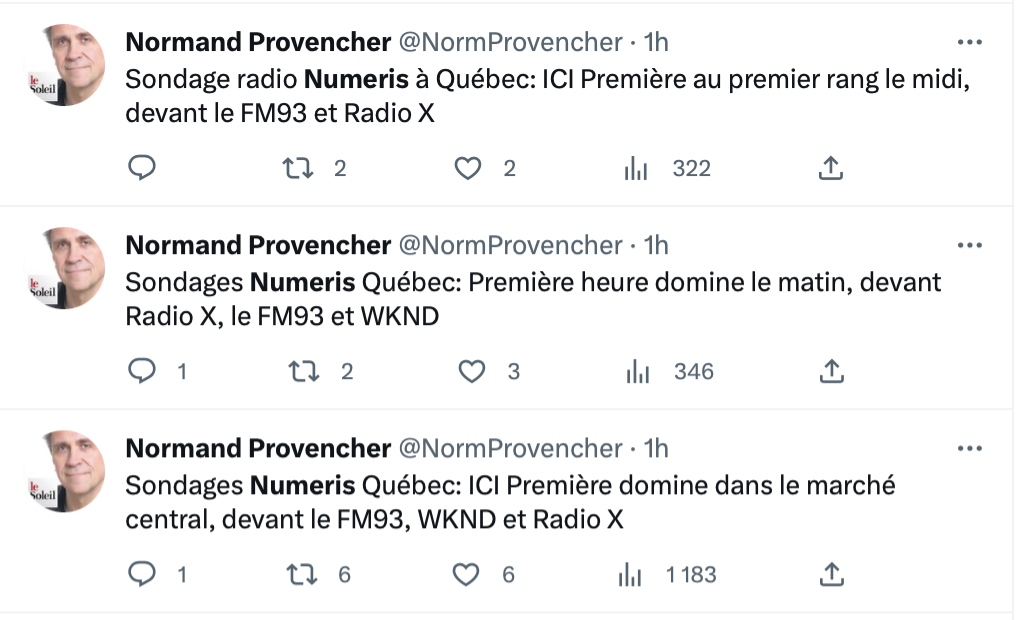Open the @NormProvencher handle on the first tweet
The width and height of the screenshot is (1018, 620).
coord(510,42)
